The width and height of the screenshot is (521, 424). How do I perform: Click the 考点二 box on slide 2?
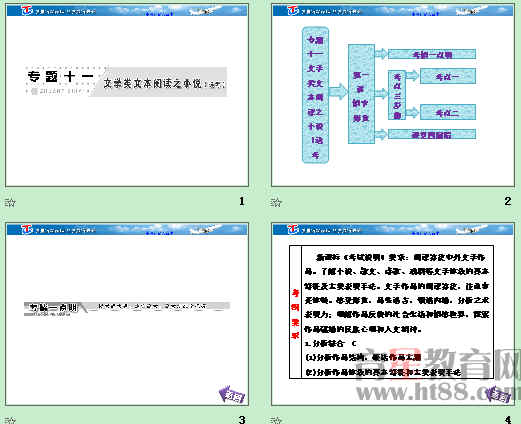click(x=448, y=112)
